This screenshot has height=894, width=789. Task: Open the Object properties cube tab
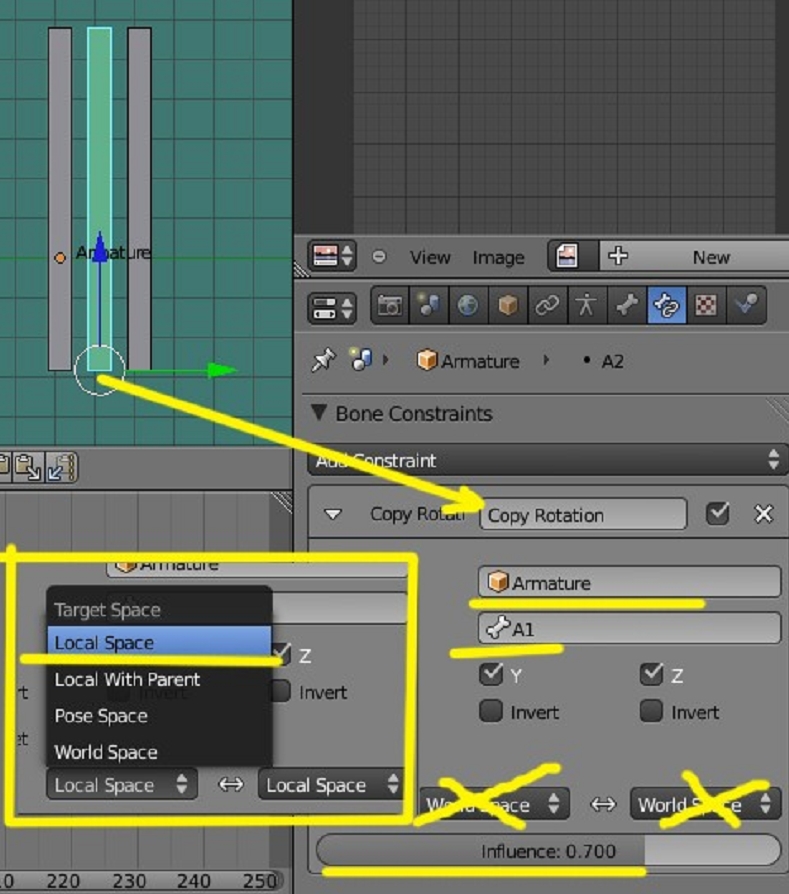(507, 306)
